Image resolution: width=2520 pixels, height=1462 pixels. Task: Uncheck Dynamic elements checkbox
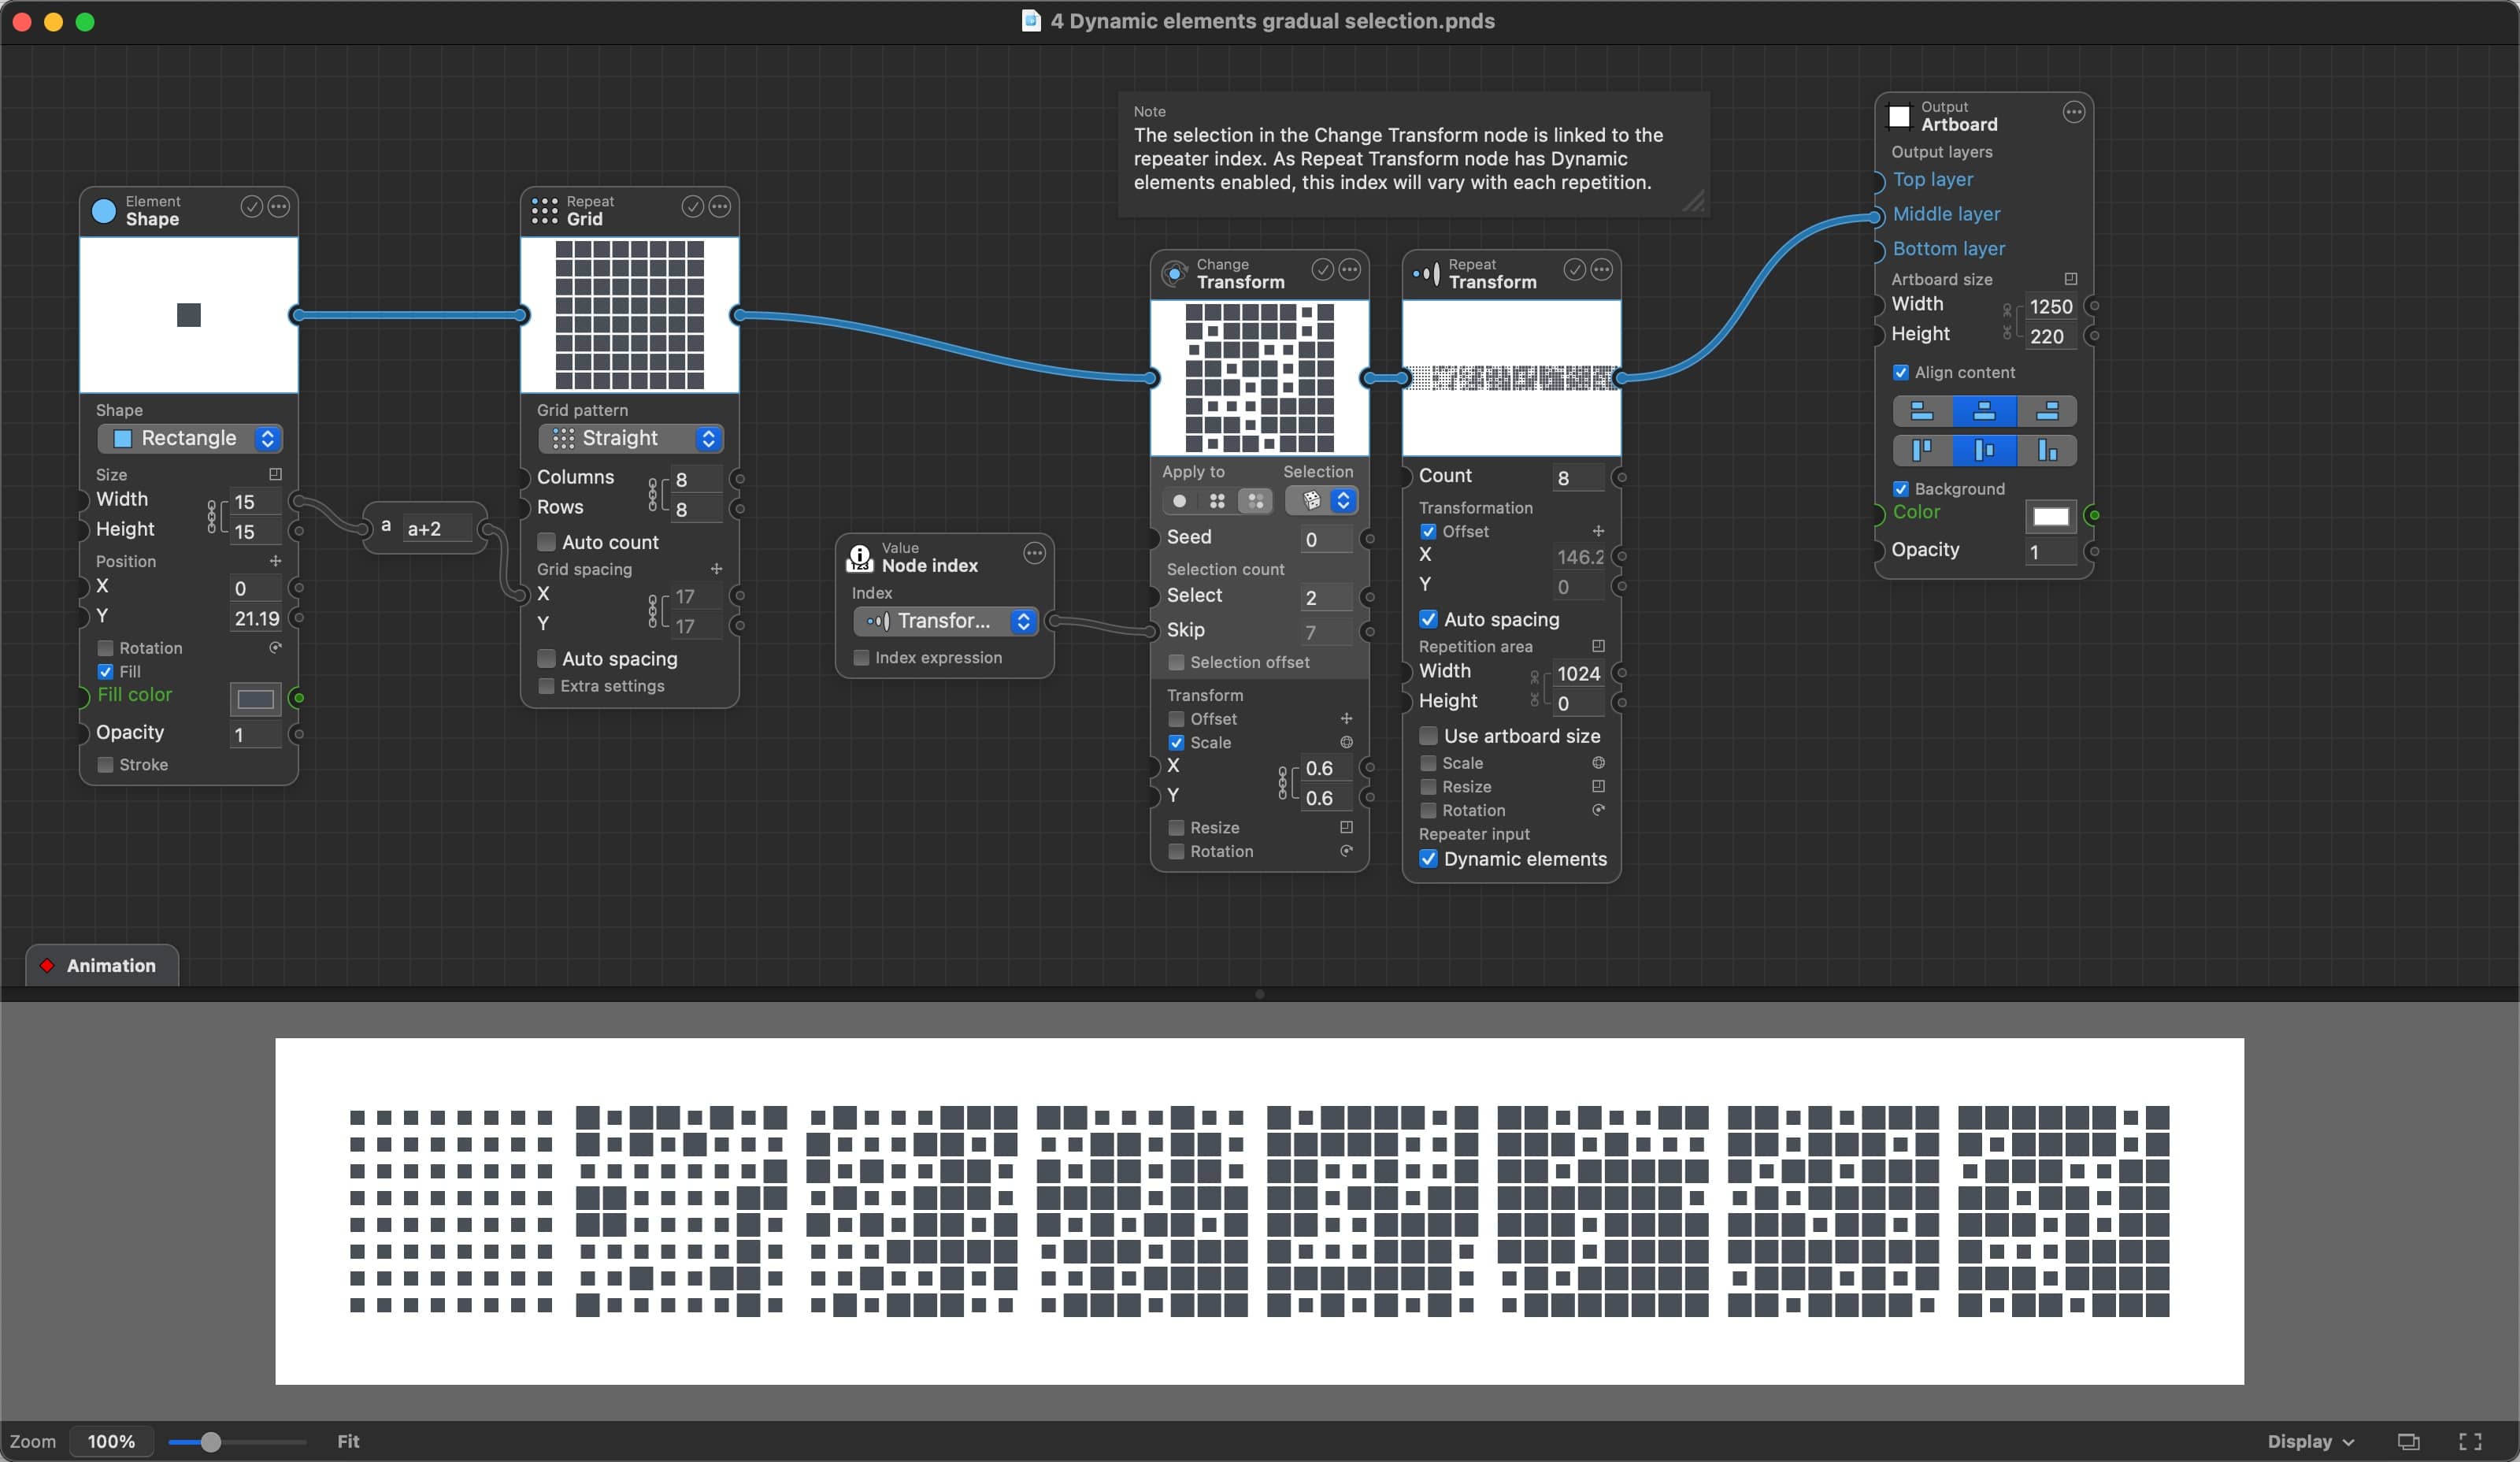click(1429, 859)
